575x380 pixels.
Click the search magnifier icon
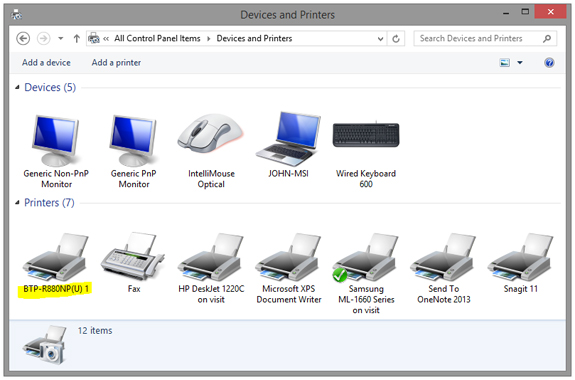(x=547, y=39)
